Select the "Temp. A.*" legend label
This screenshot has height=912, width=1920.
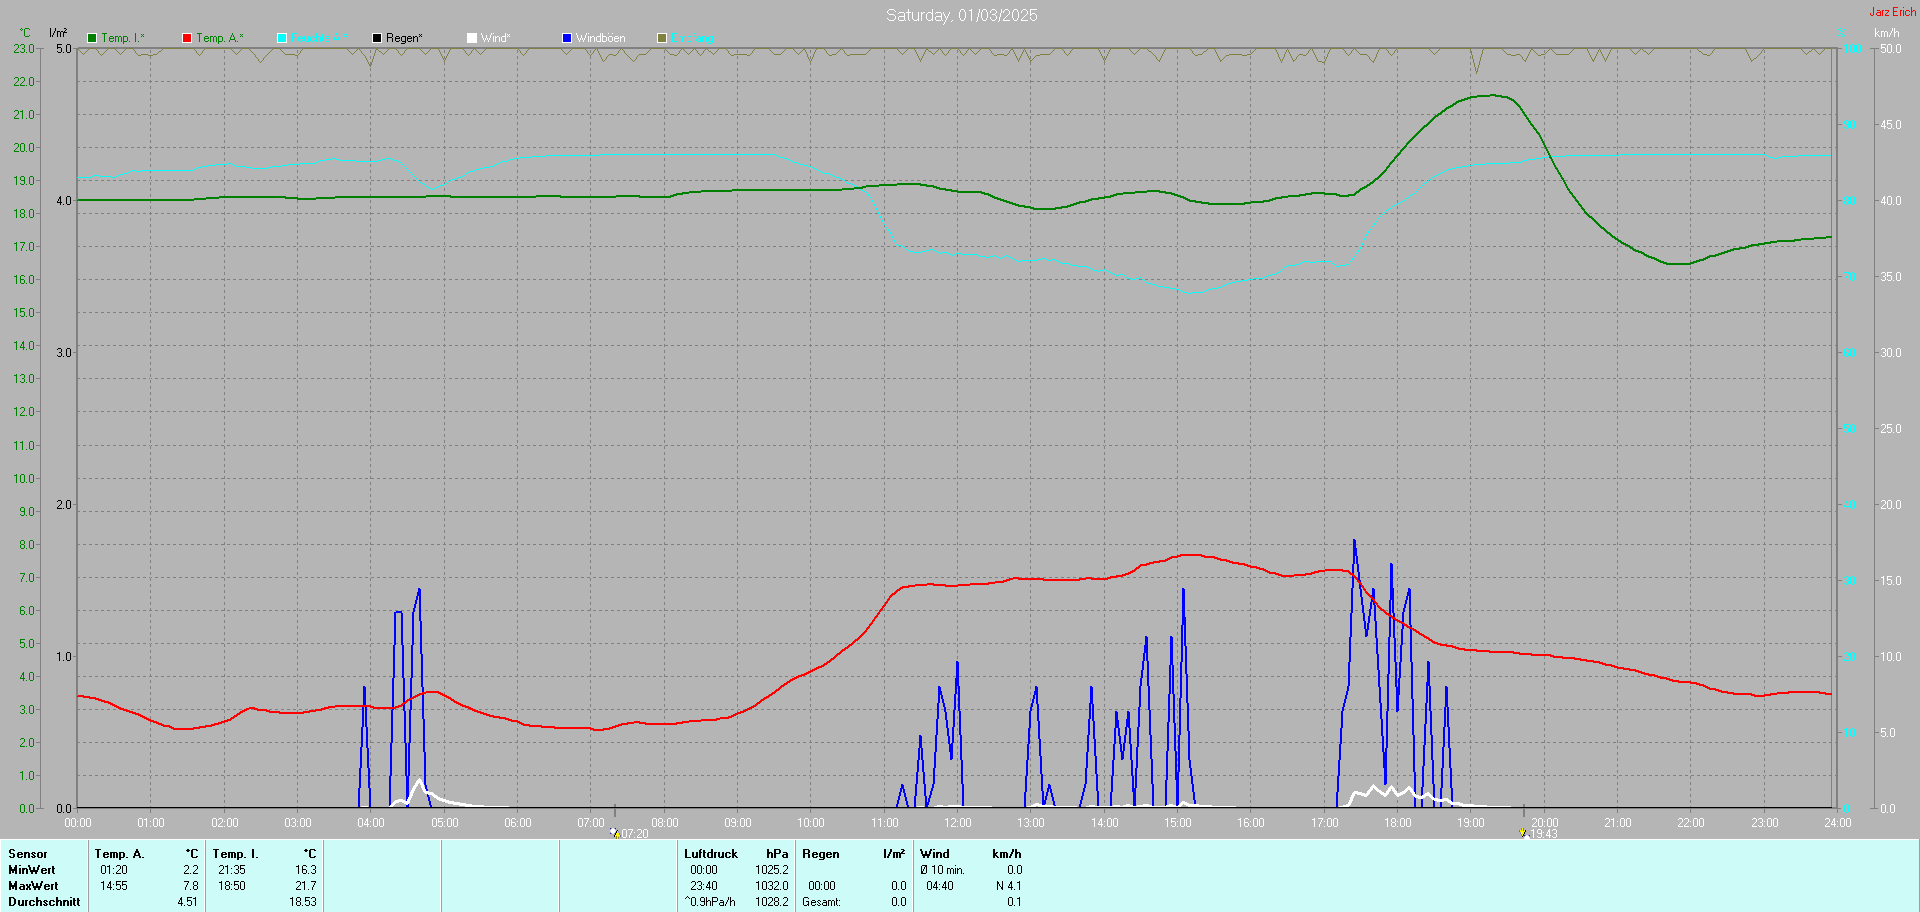(x=220, y=38)
